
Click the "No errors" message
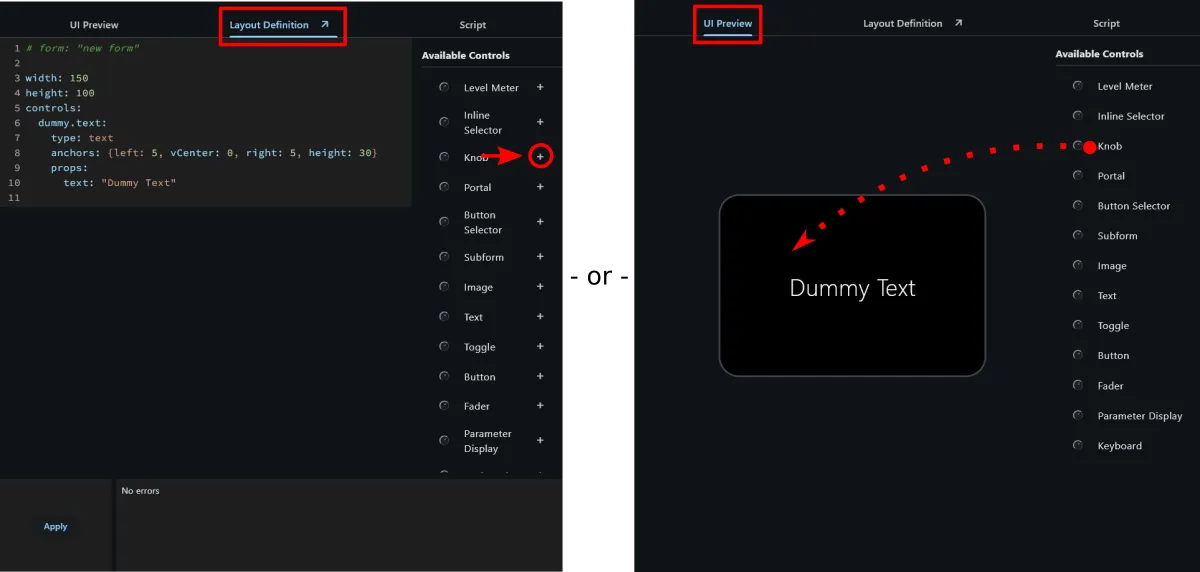pos(140,491)
